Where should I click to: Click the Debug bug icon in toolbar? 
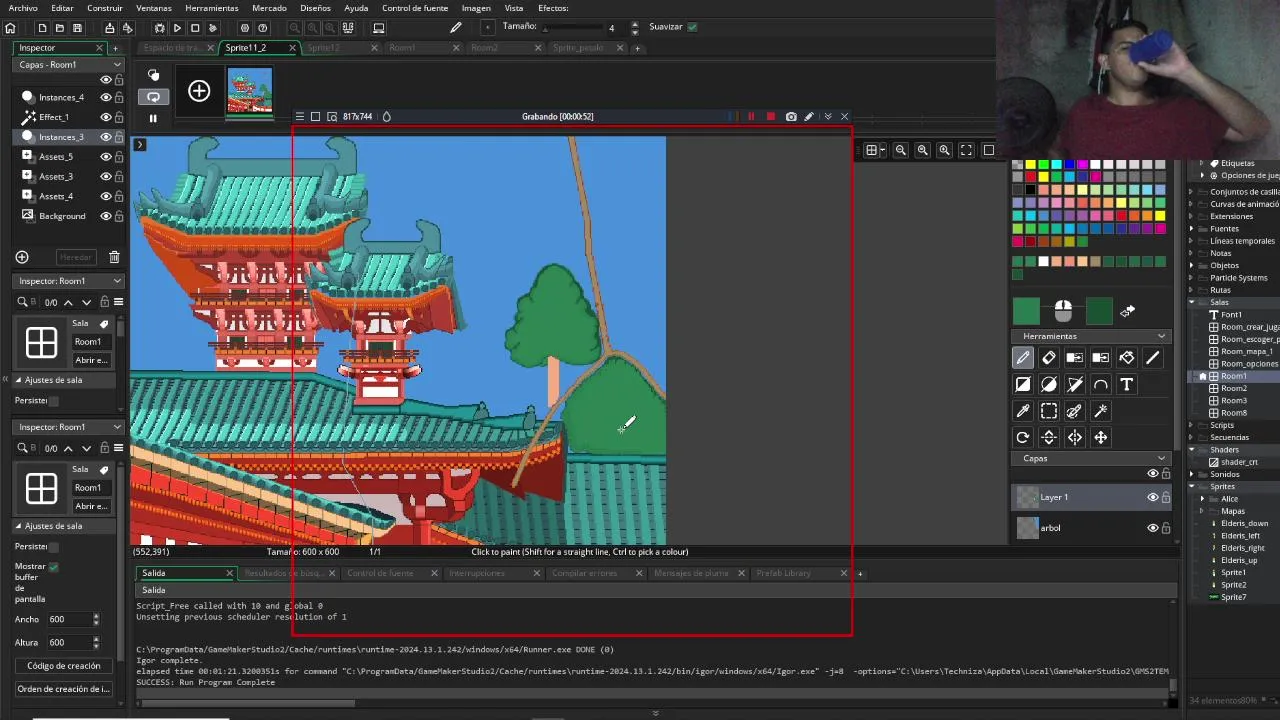(160, 28)
